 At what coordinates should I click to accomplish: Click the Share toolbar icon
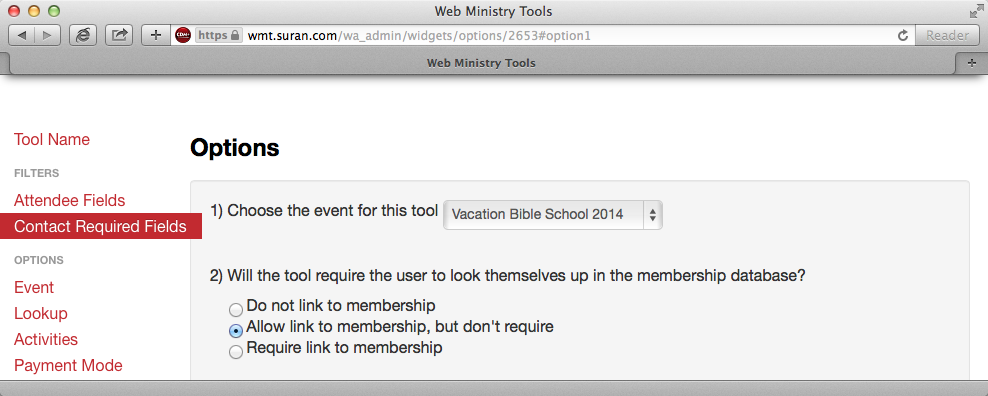(x=119, y=35)
